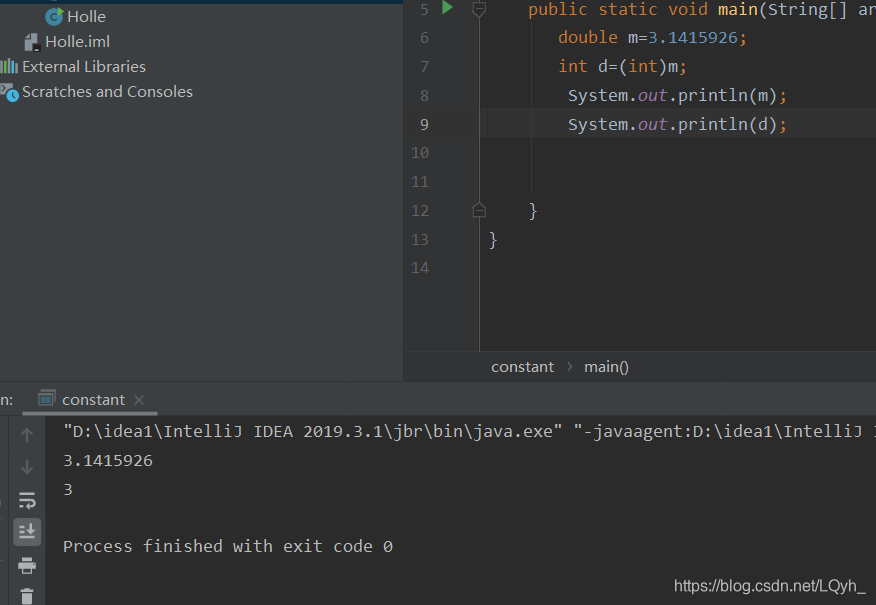The width and height of the screenshot is (876, 605).
Task: Collapse main method fold marker at line 5
Action: click(479, 8)
